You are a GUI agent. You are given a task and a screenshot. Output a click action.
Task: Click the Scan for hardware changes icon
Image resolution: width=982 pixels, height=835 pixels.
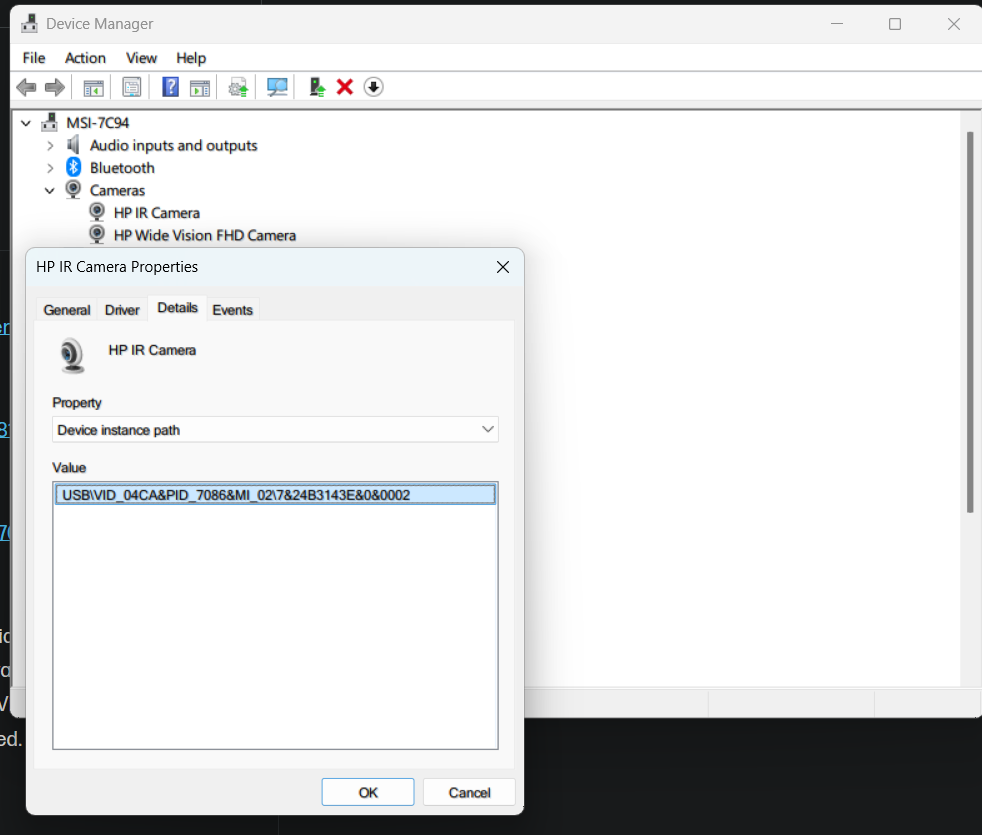[x=277, y=88]
